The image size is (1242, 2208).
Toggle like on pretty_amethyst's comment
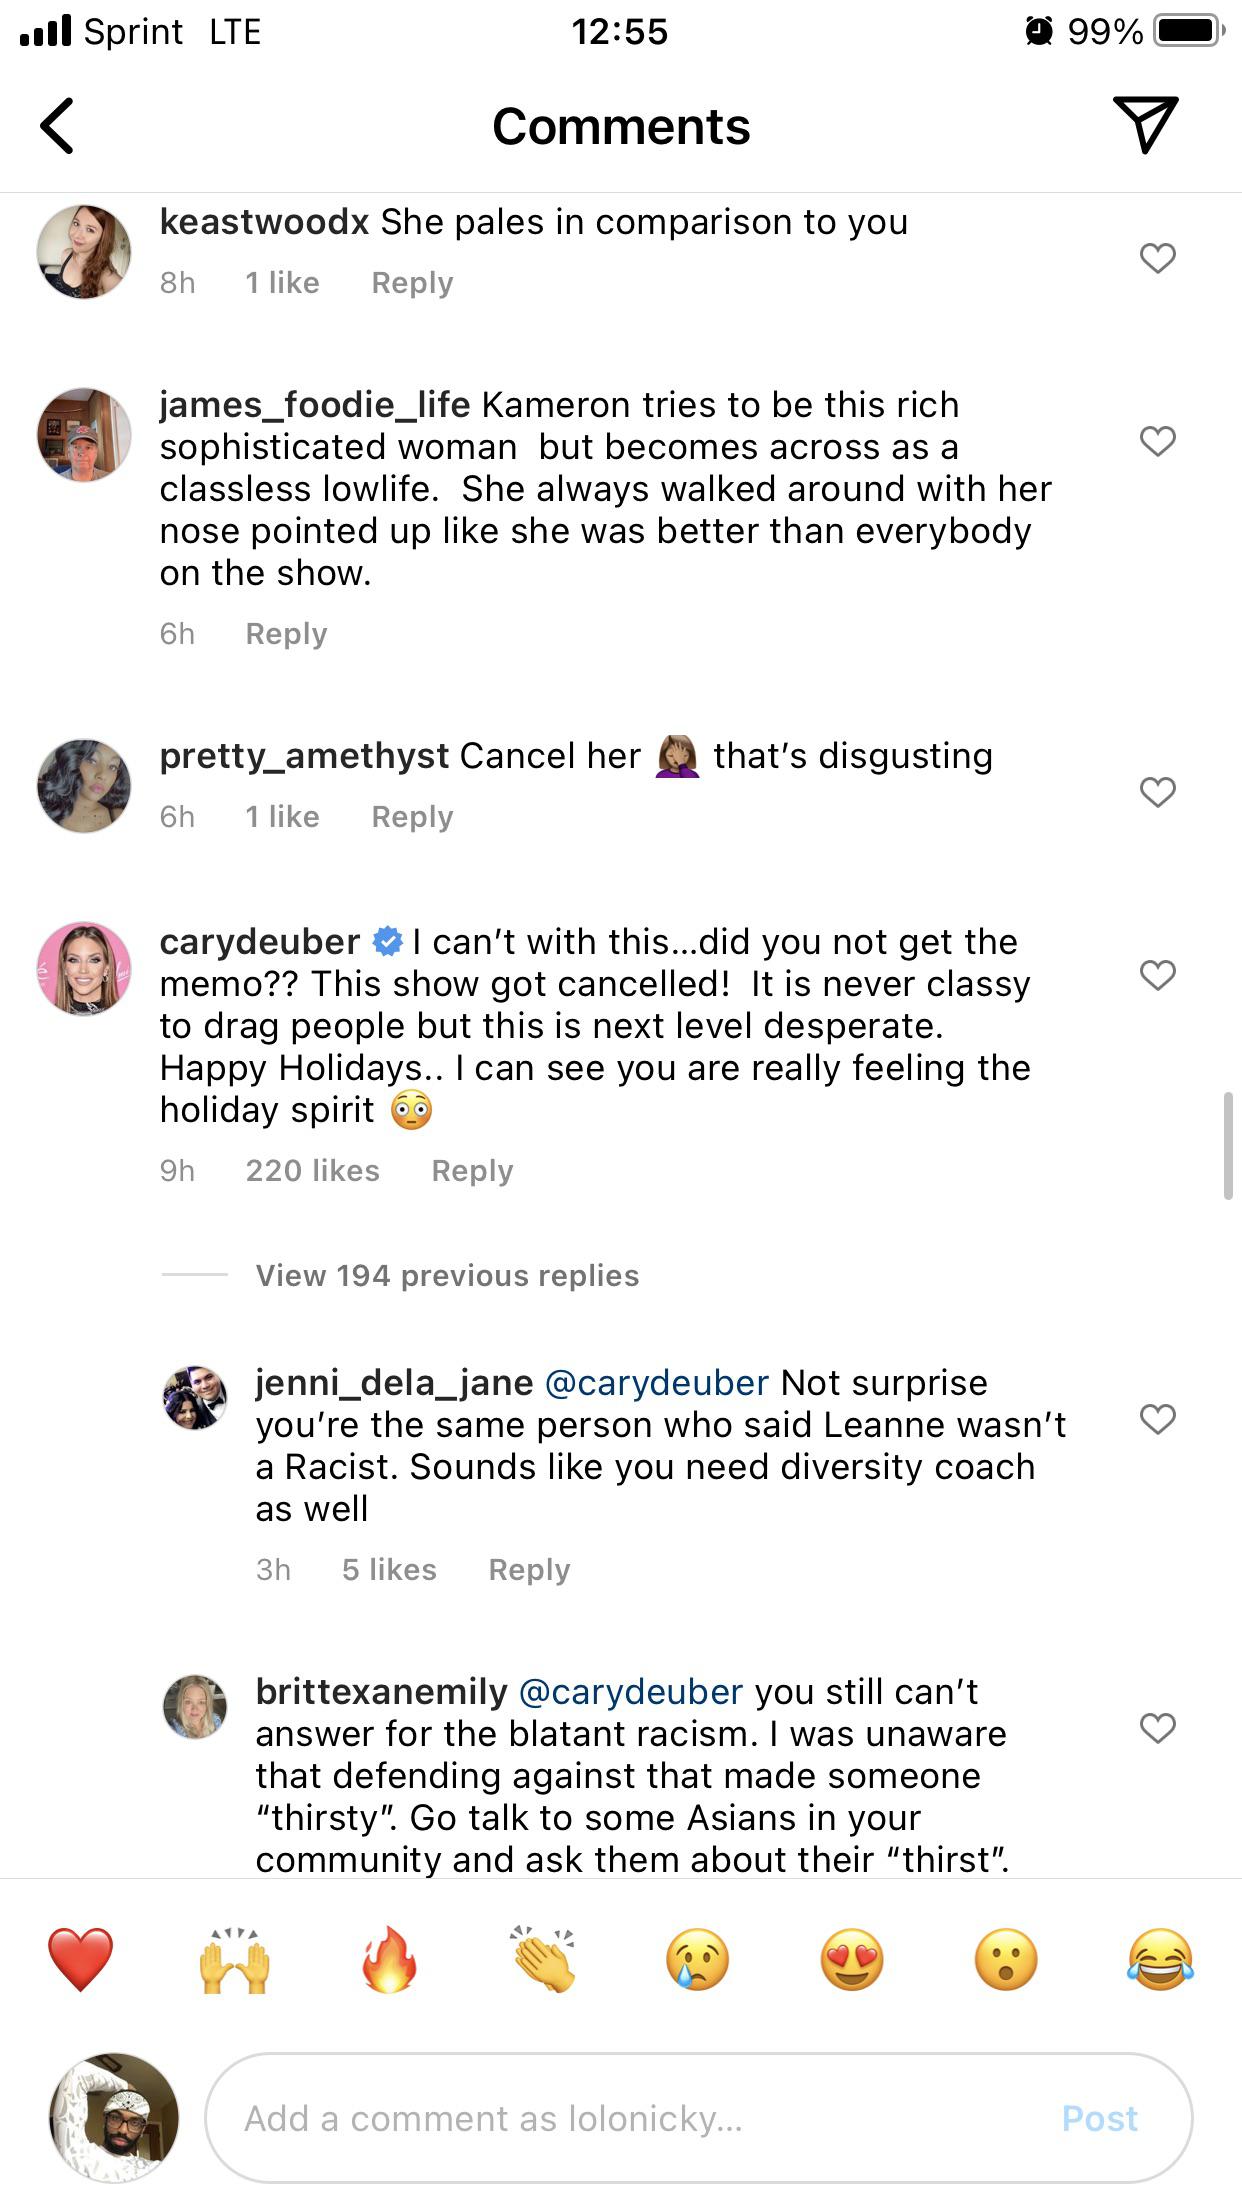point(1157,792)
